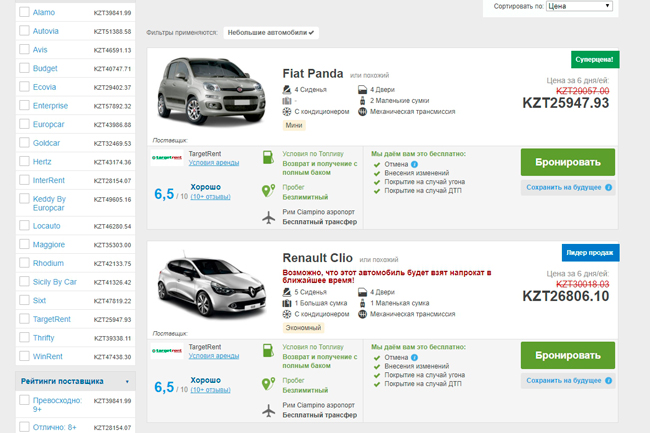The image size is (650, 433).
Task: Click the Europcar supplier name
Action: (49, 124)
